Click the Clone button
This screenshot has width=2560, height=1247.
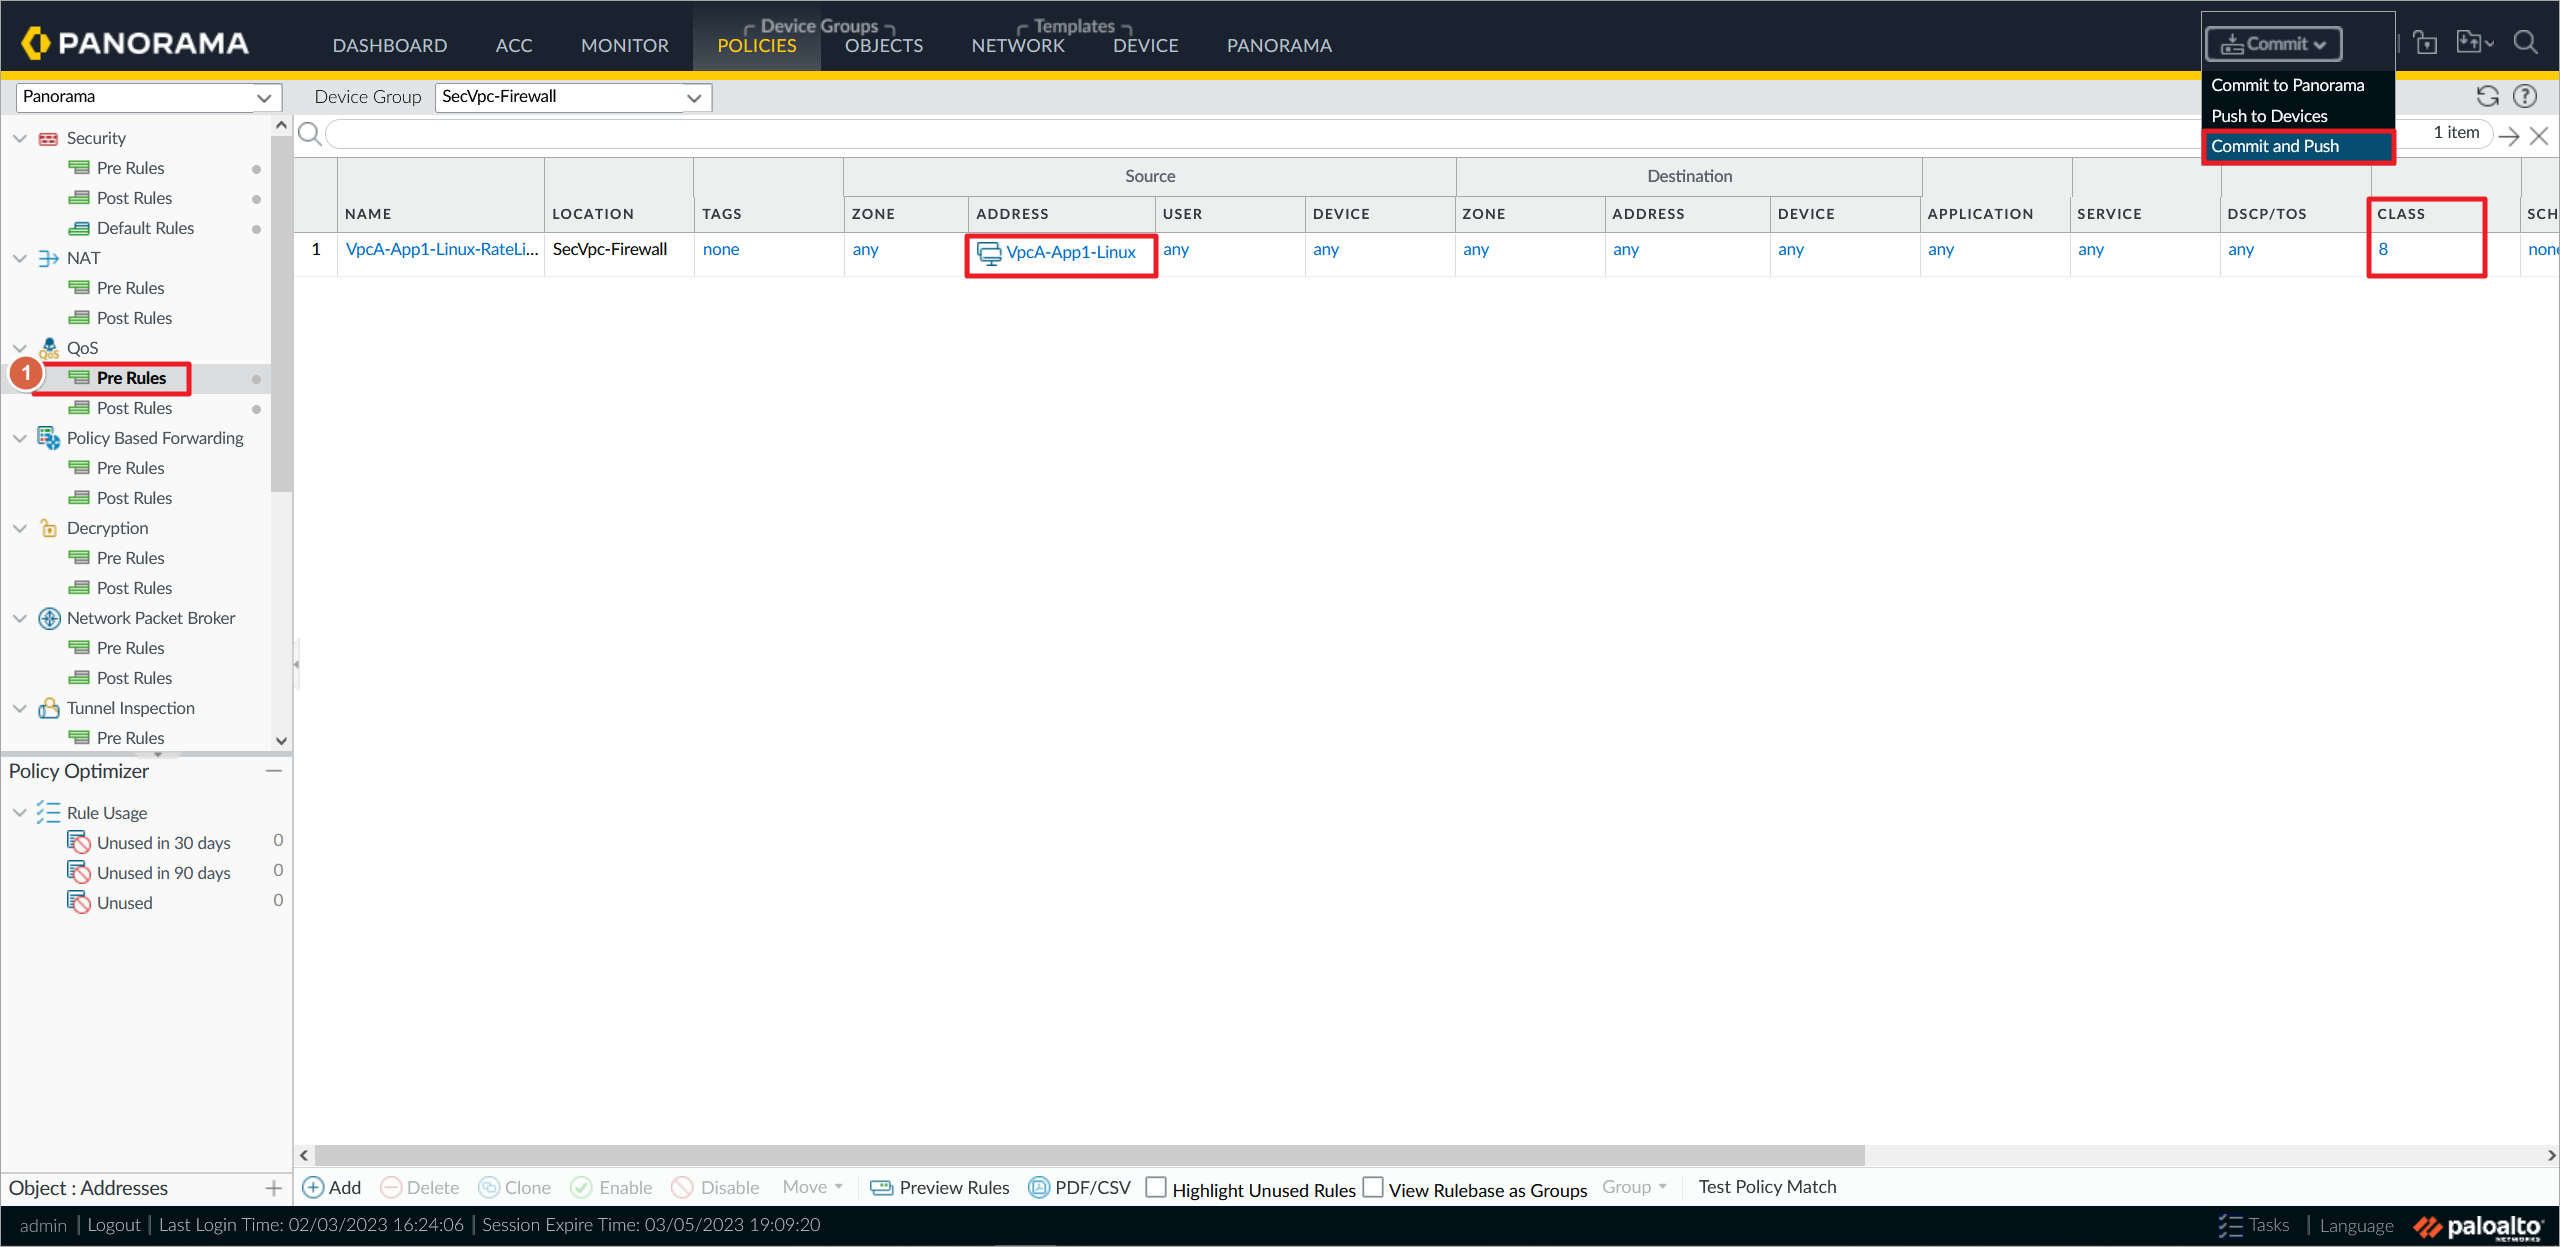click(x=515, y=1187)
